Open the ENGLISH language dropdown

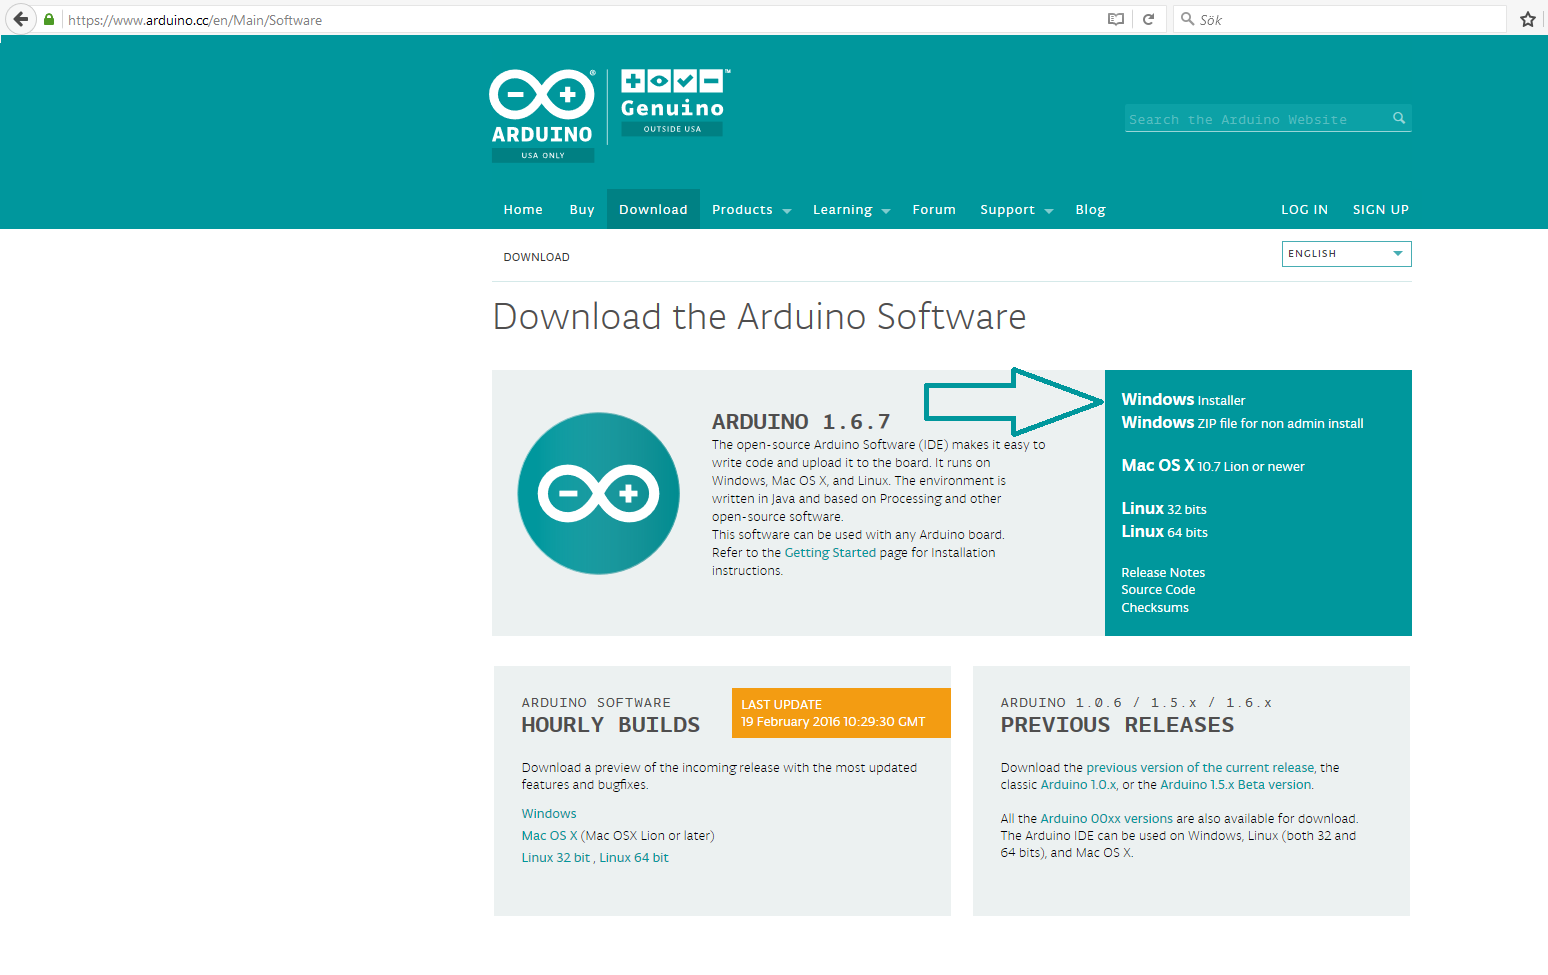coord(1346,254)
